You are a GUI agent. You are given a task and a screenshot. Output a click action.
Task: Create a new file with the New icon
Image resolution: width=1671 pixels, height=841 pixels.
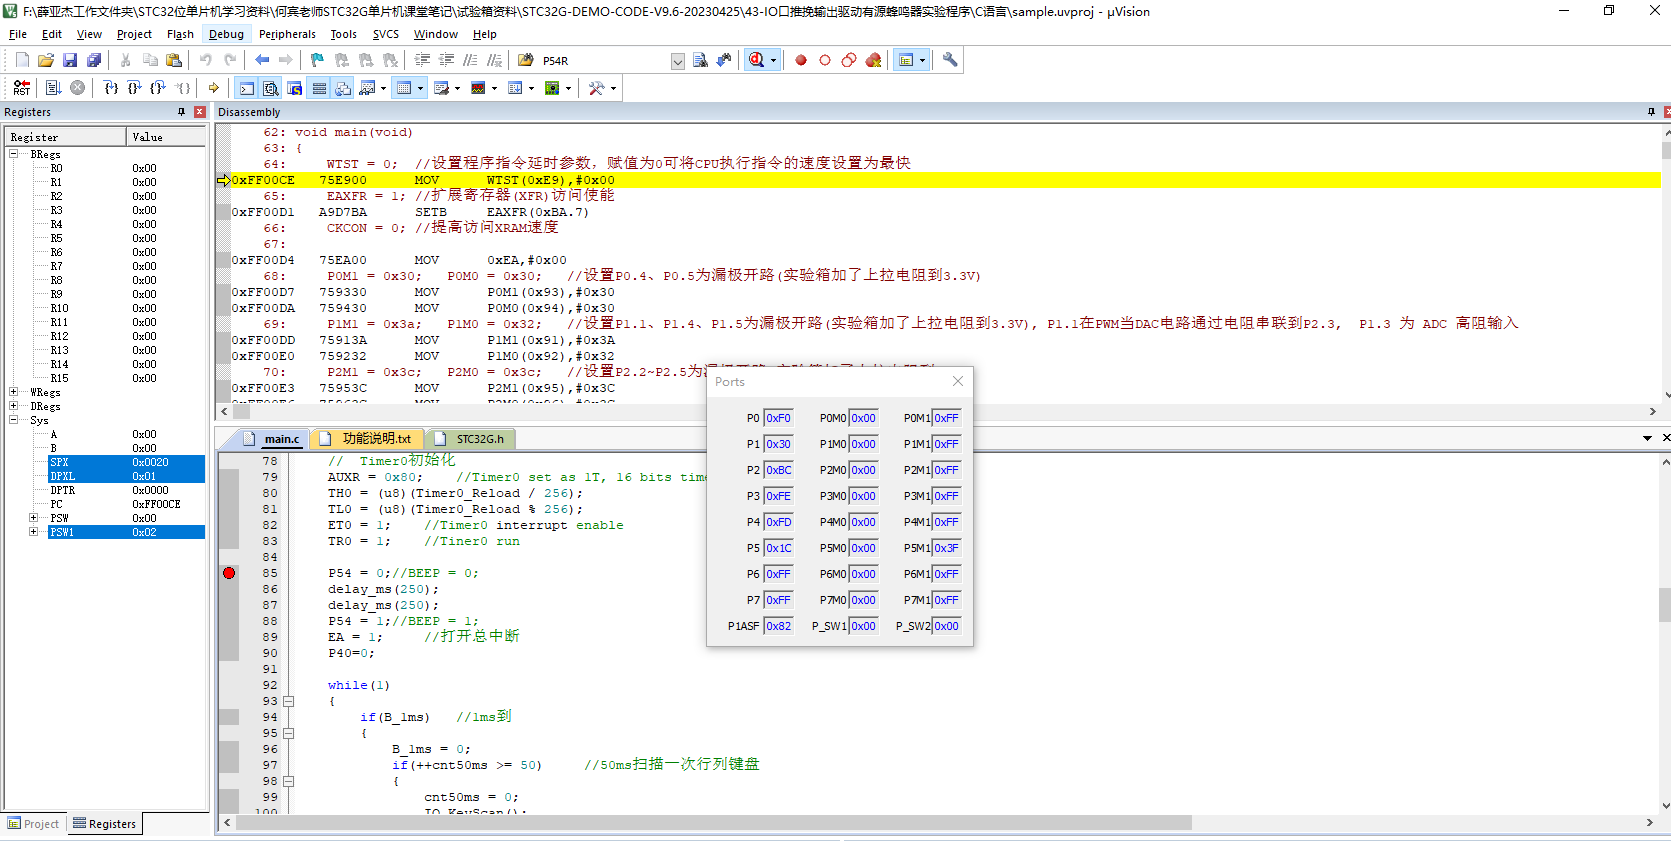pyautogui.click(x=22, y=60)
